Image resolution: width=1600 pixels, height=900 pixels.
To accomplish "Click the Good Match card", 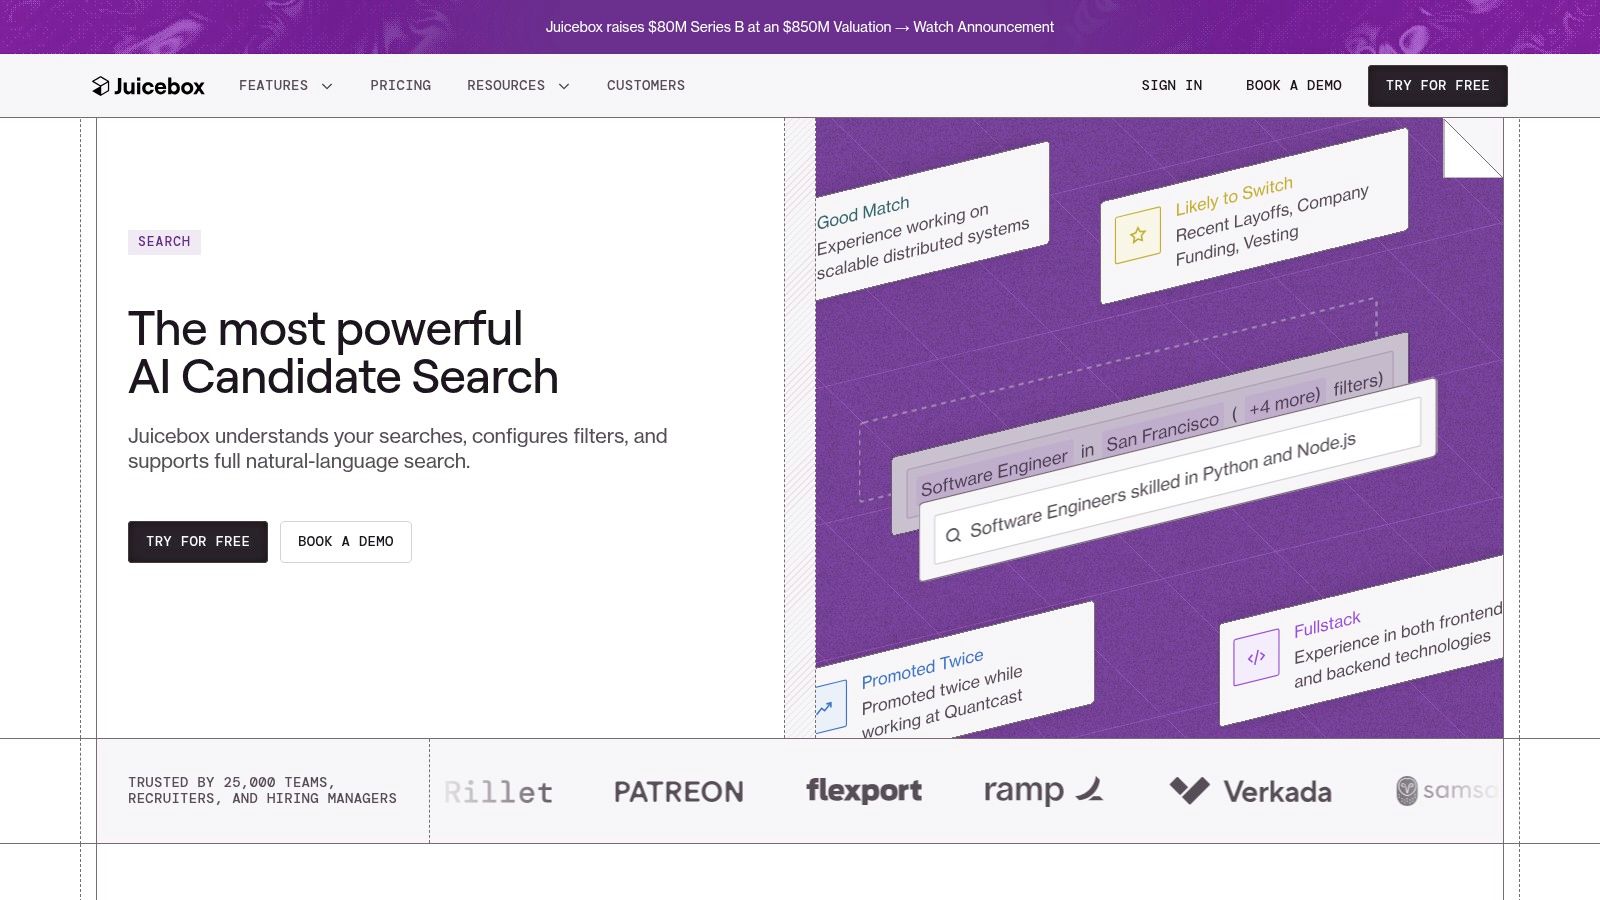I will coord(930,222).
